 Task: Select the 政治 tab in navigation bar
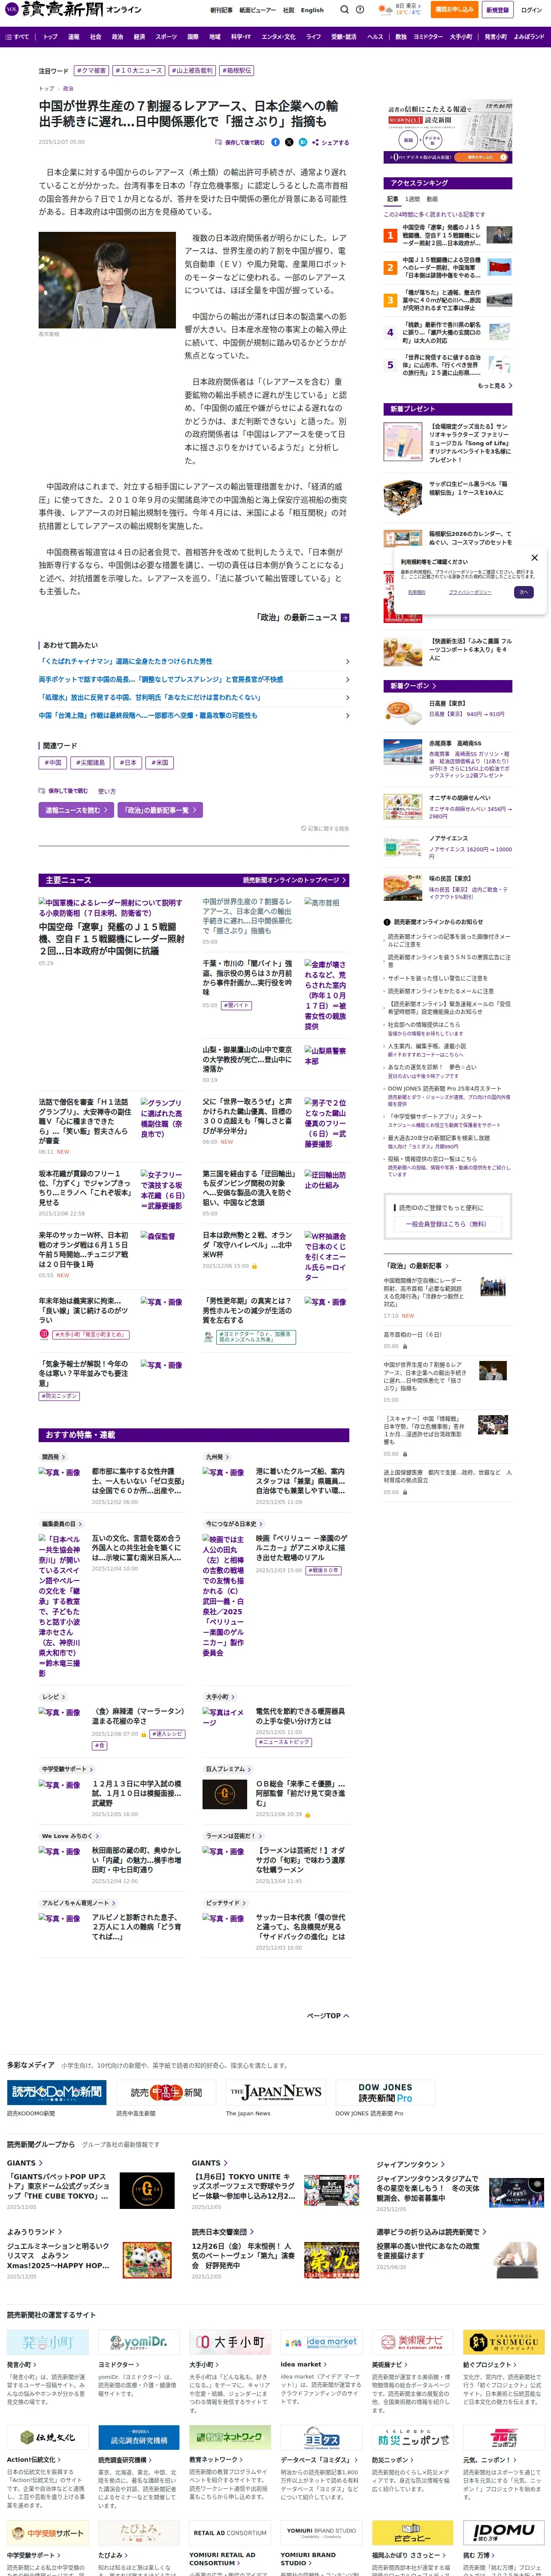(x=117, y=36)
